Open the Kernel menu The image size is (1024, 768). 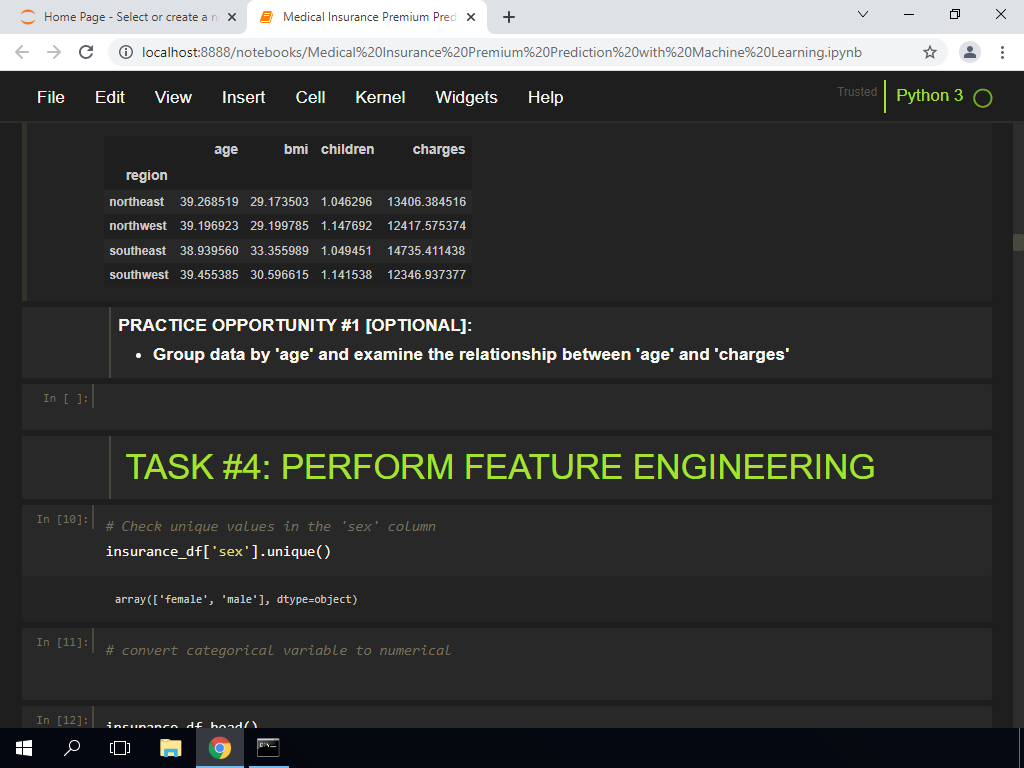pos(380,97)
